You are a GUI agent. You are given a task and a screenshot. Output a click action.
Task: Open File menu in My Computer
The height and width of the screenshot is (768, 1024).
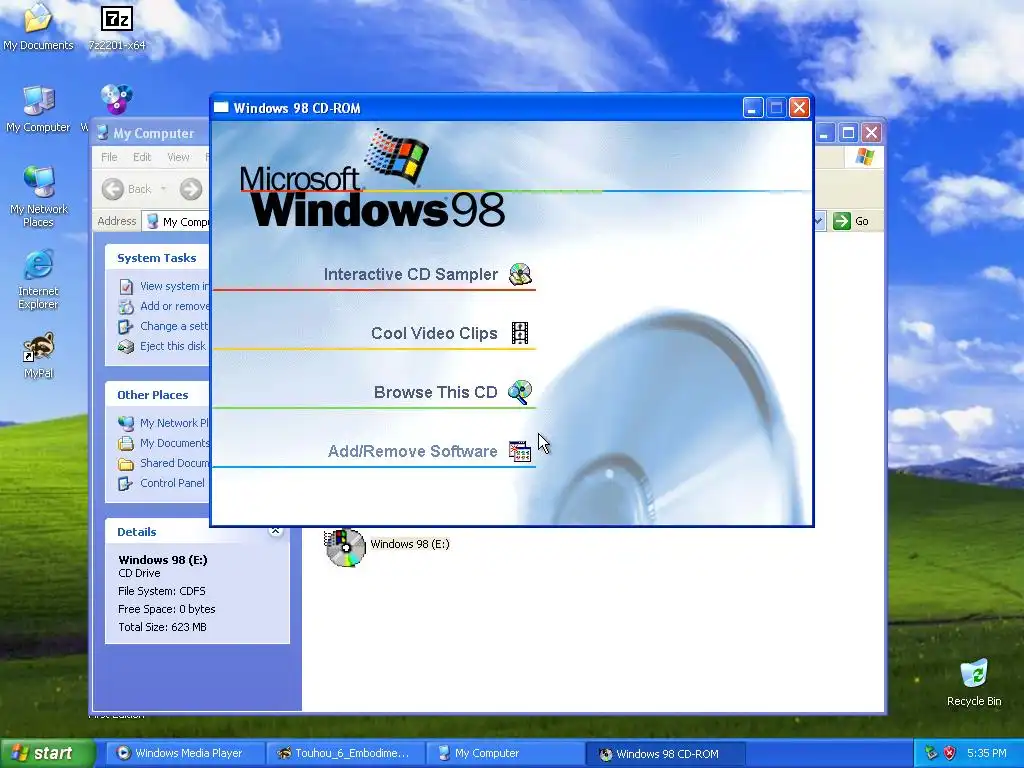click(109, 157)
